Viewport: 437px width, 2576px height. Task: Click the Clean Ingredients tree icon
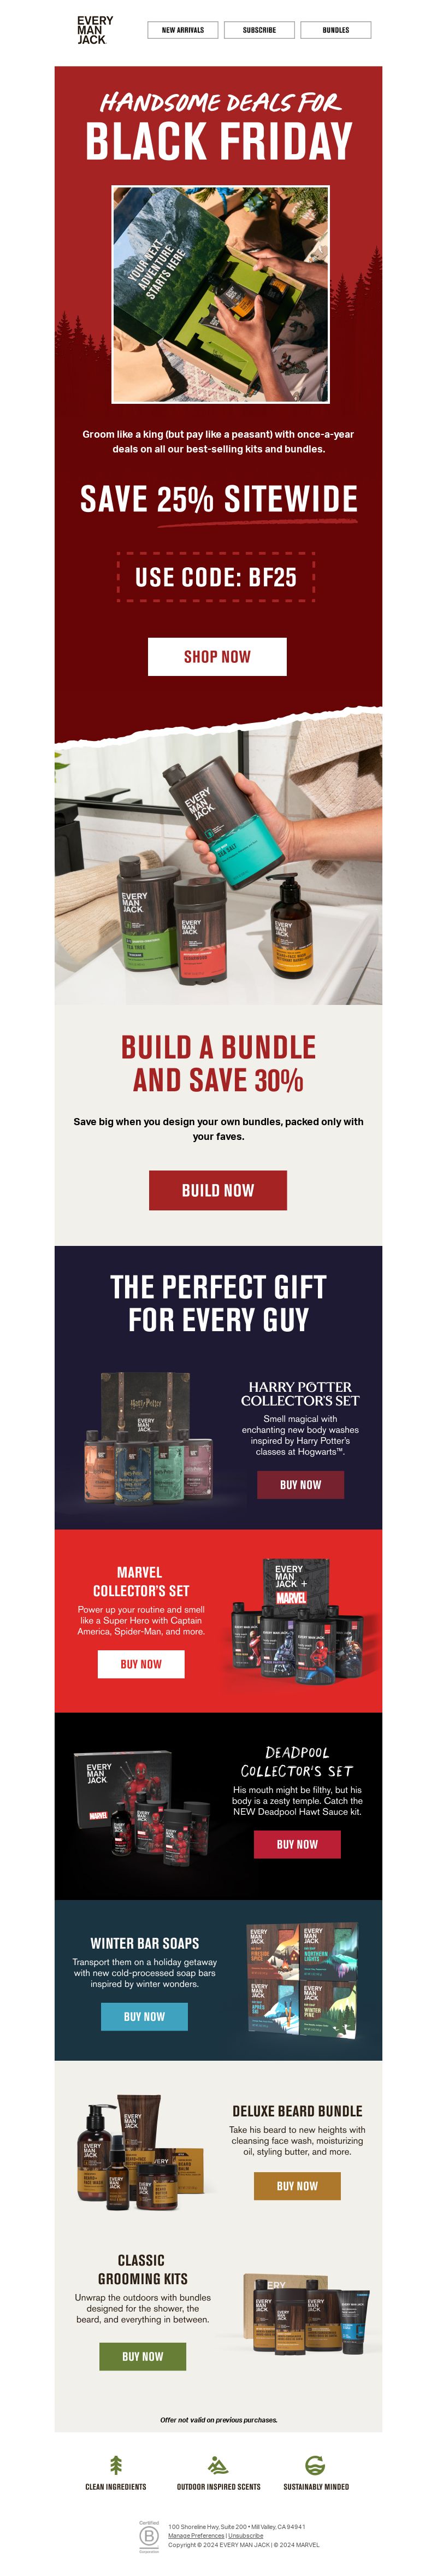click(116, 2465)
